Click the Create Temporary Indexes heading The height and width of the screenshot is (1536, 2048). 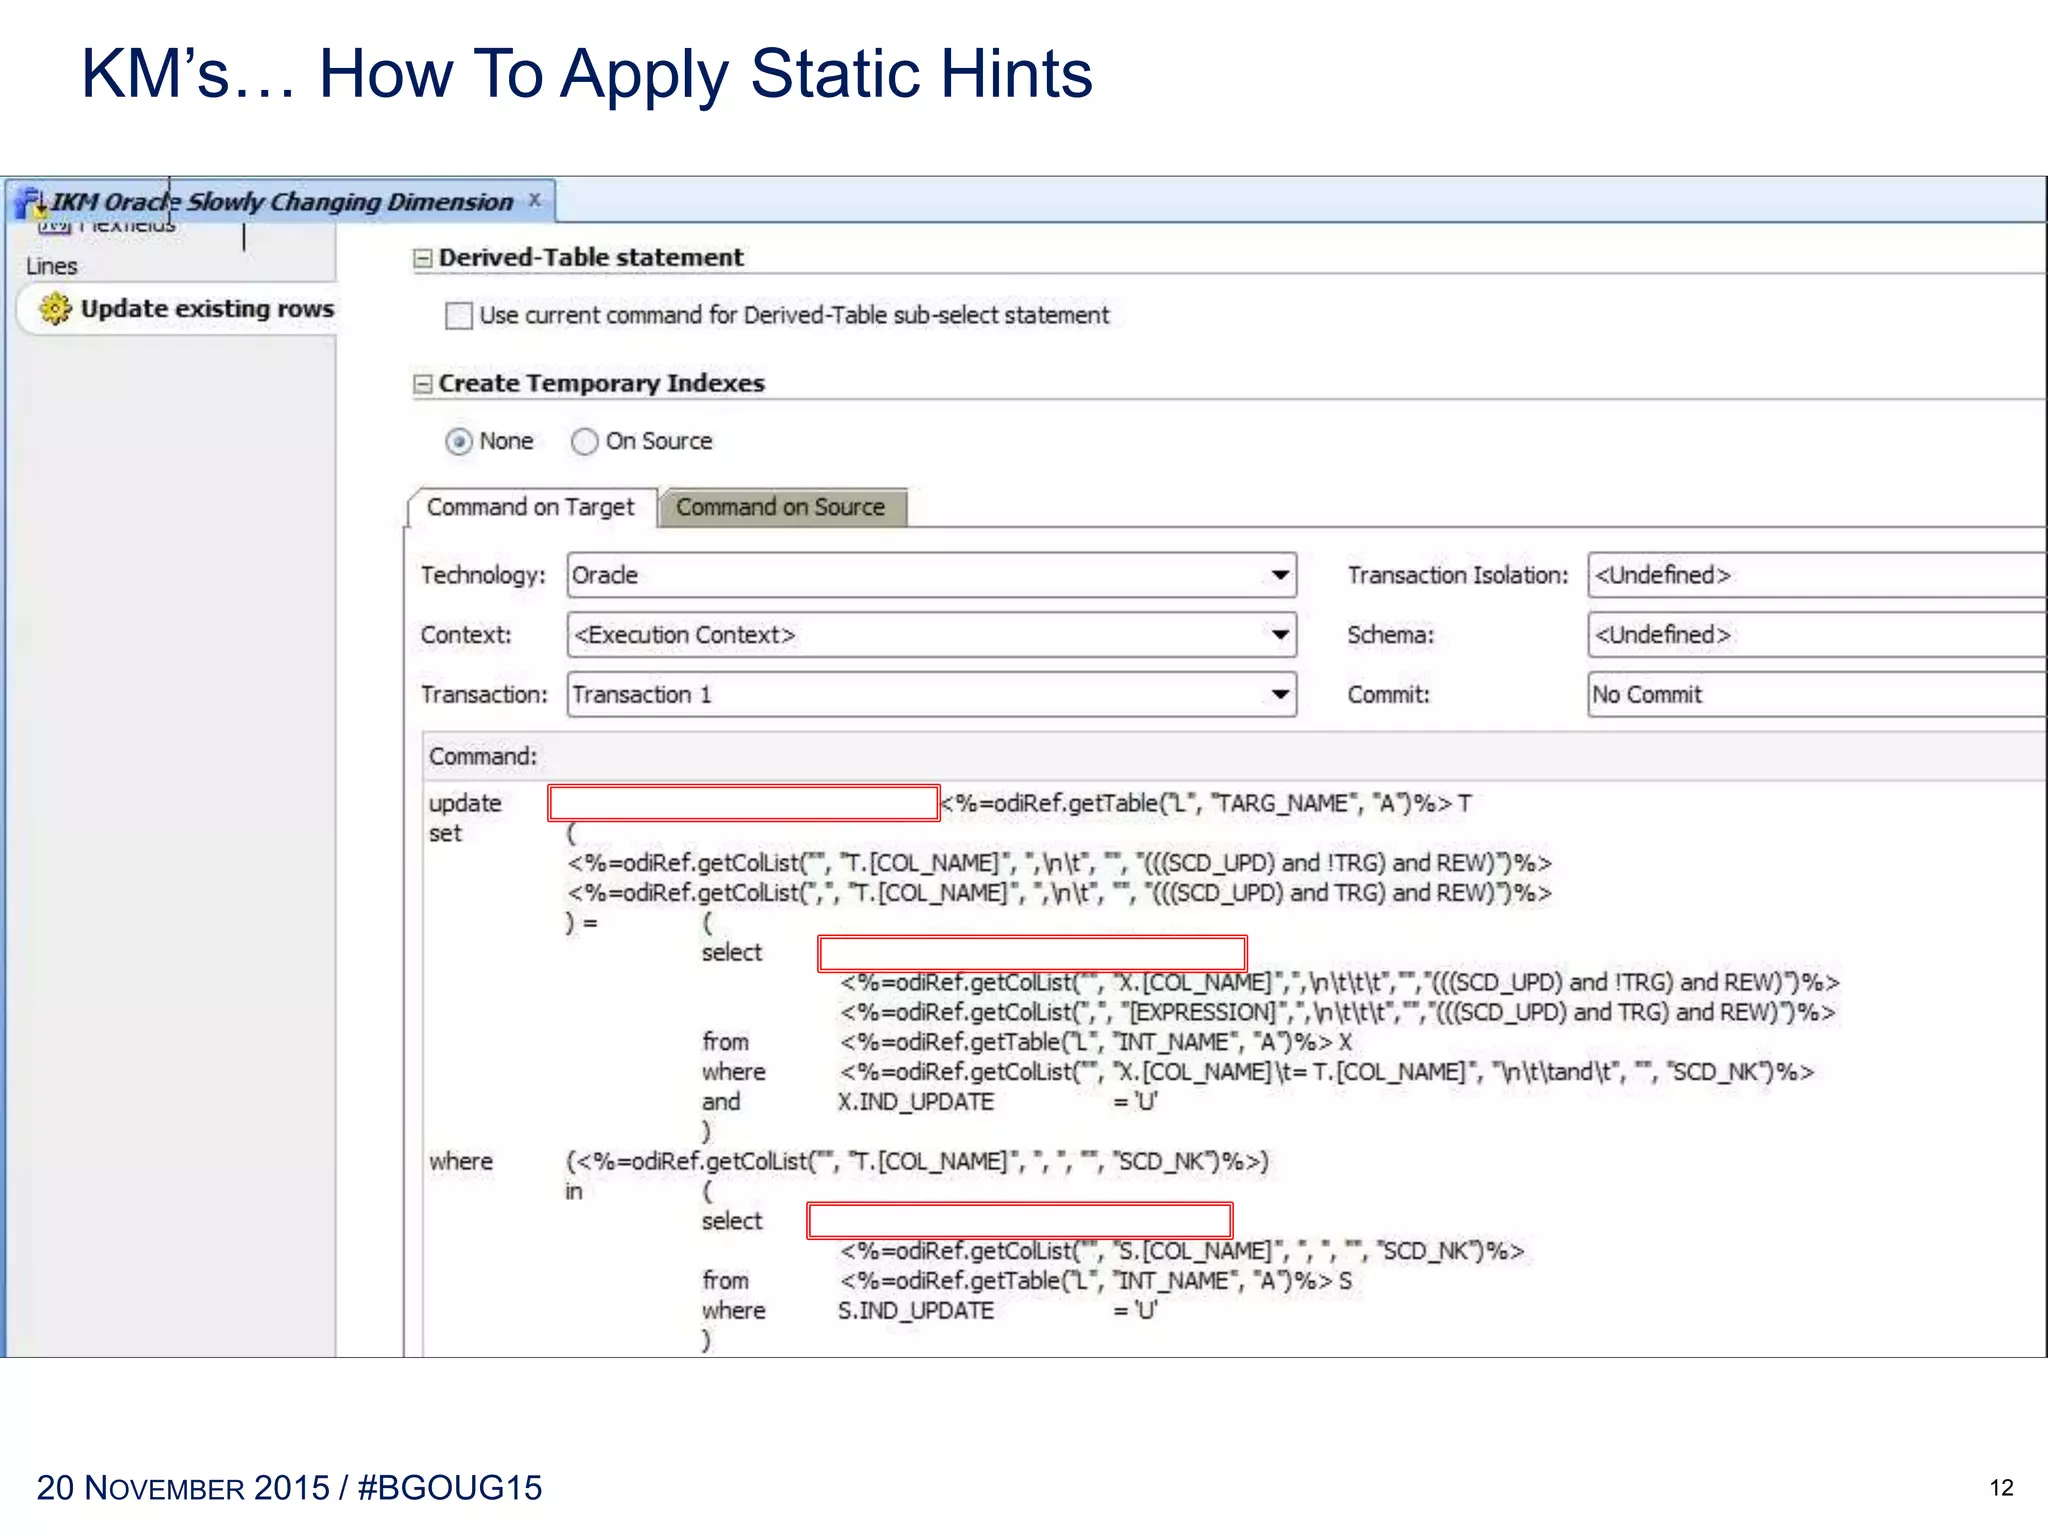coord(602,383)
